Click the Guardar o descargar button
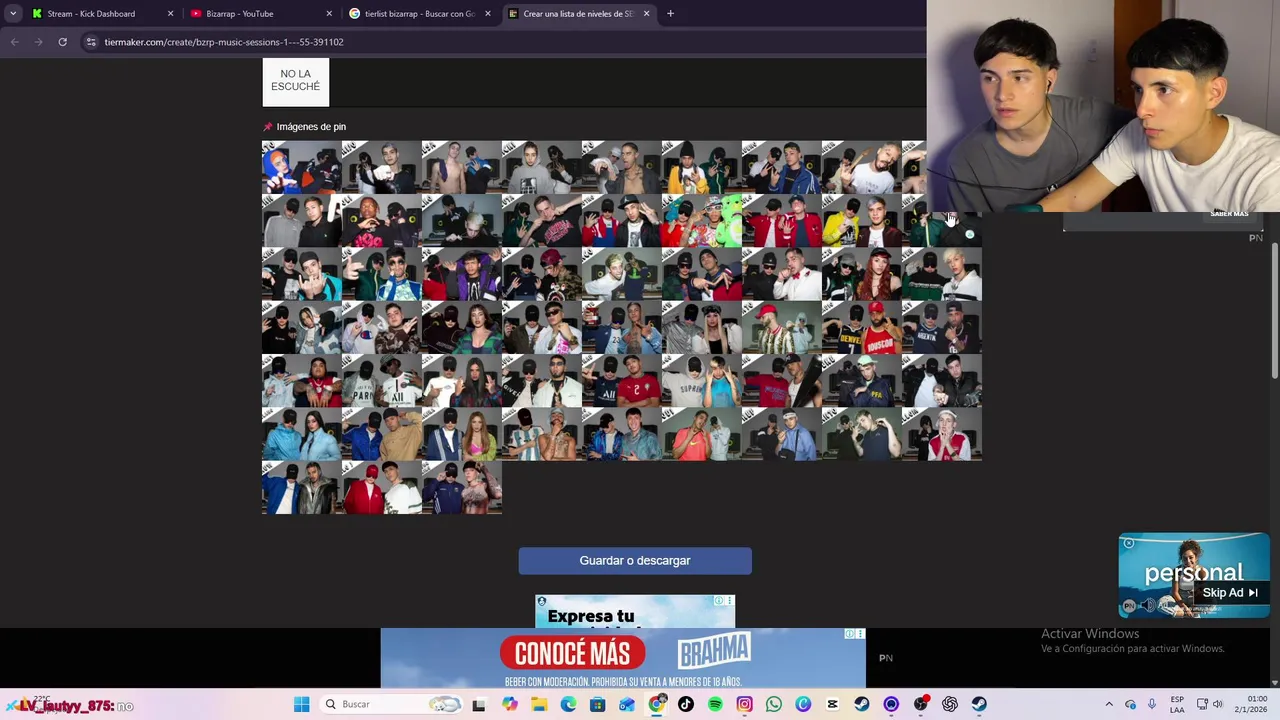 (x=635, y=561)
